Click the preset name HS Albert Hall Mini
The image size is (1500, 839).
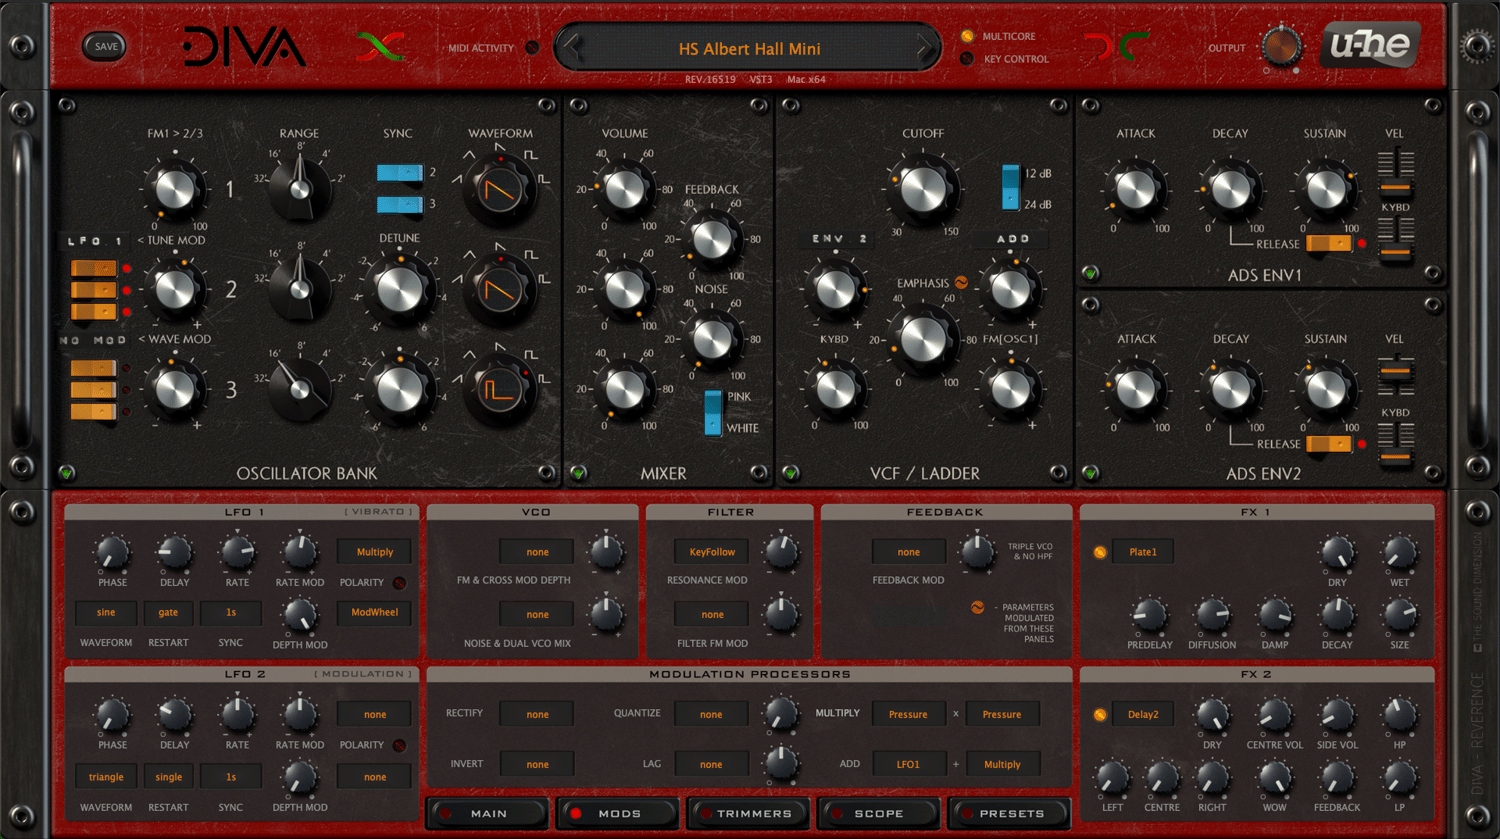coord(749,49)
